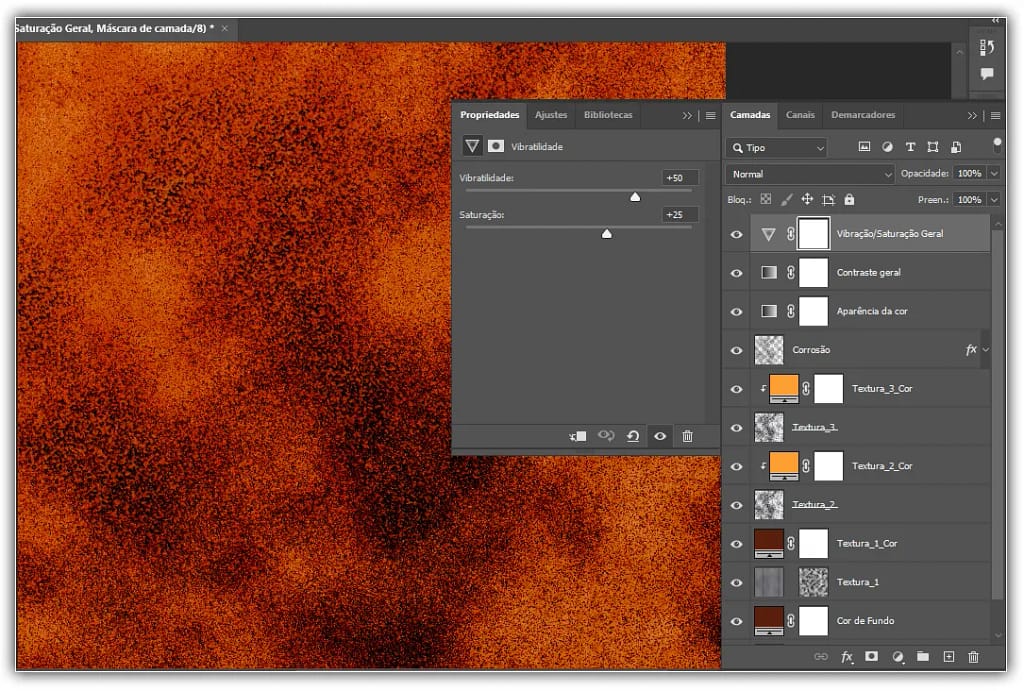Viewport: 1024px width, 691px height.
Task: Switch to the Bibliotecas tab
Action: tap(608, 114)
